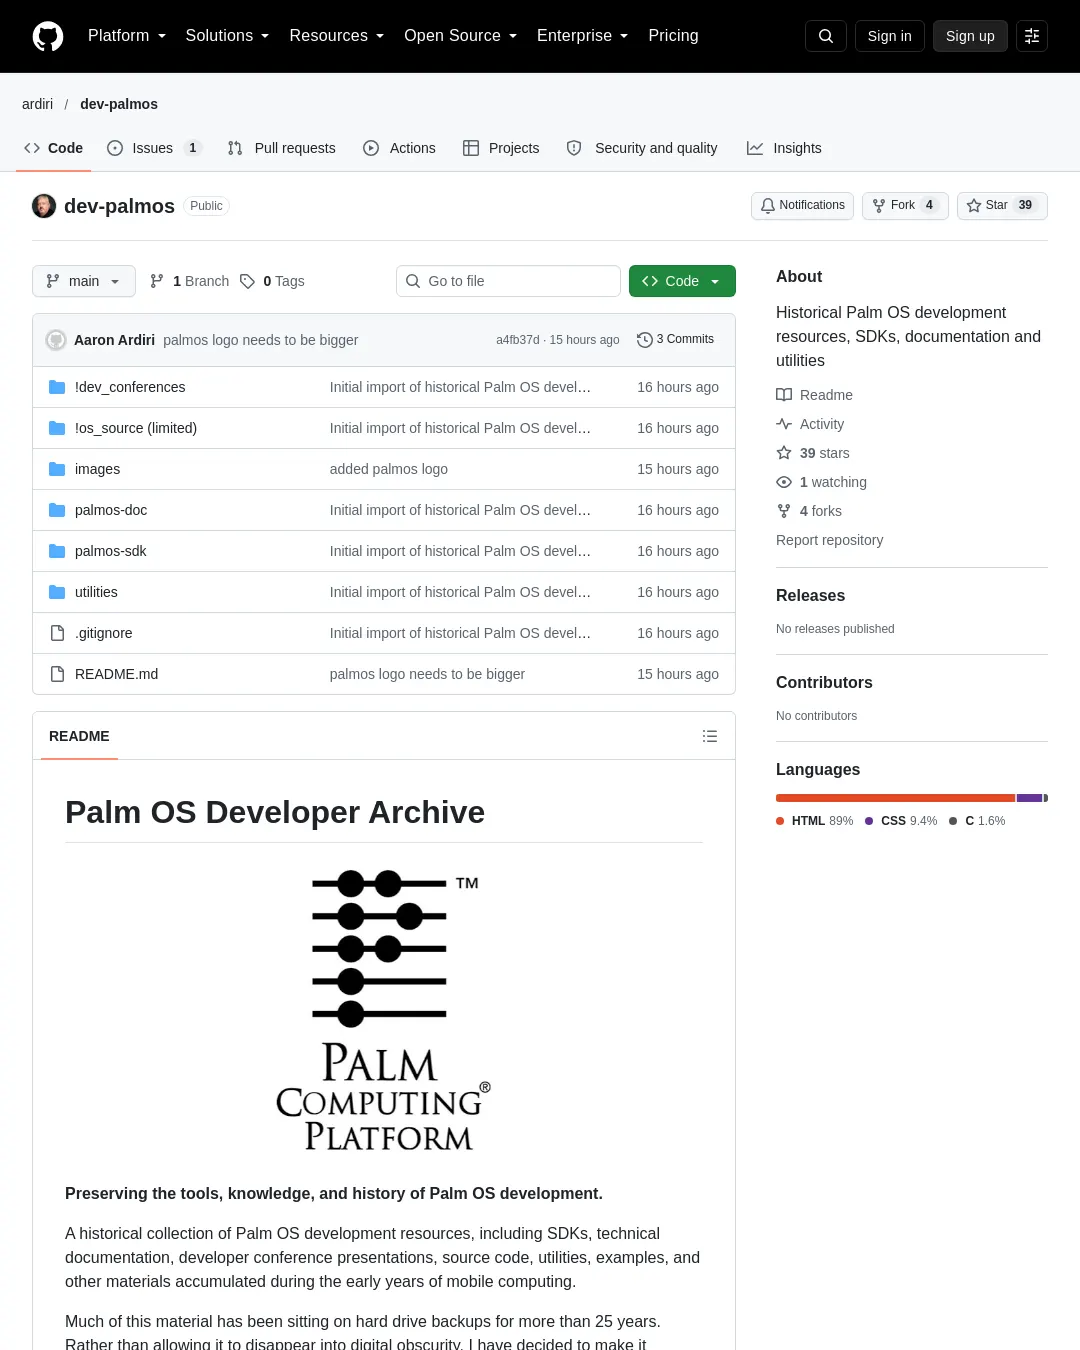Expand the Open Source menu
1080x1350 pixels.
tap(460, 36)
